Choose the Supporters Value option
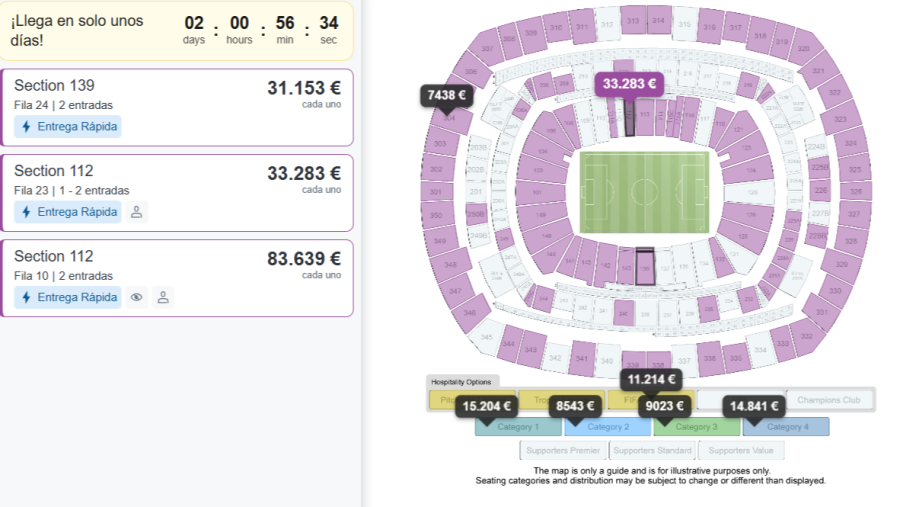The image size is (900, 507). coord(741,451)
